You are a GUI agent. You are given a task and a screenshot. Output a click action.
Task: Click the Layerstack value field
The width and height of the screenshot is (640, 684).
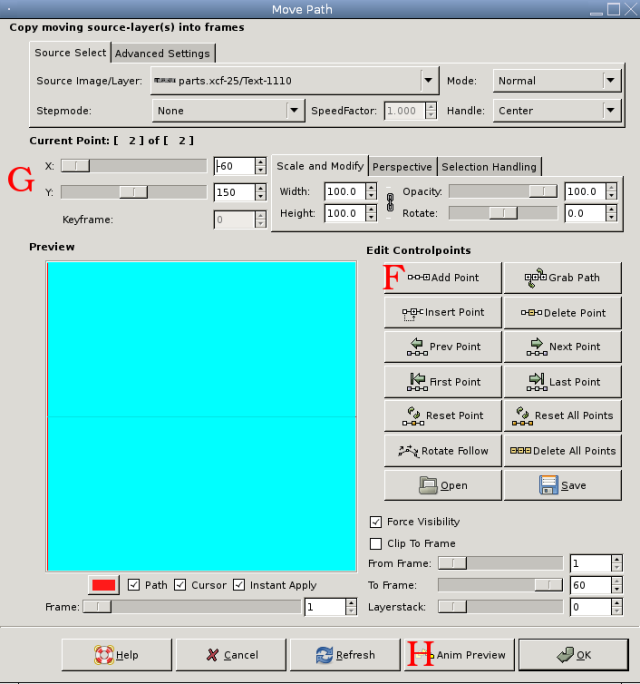coord(590,607)
